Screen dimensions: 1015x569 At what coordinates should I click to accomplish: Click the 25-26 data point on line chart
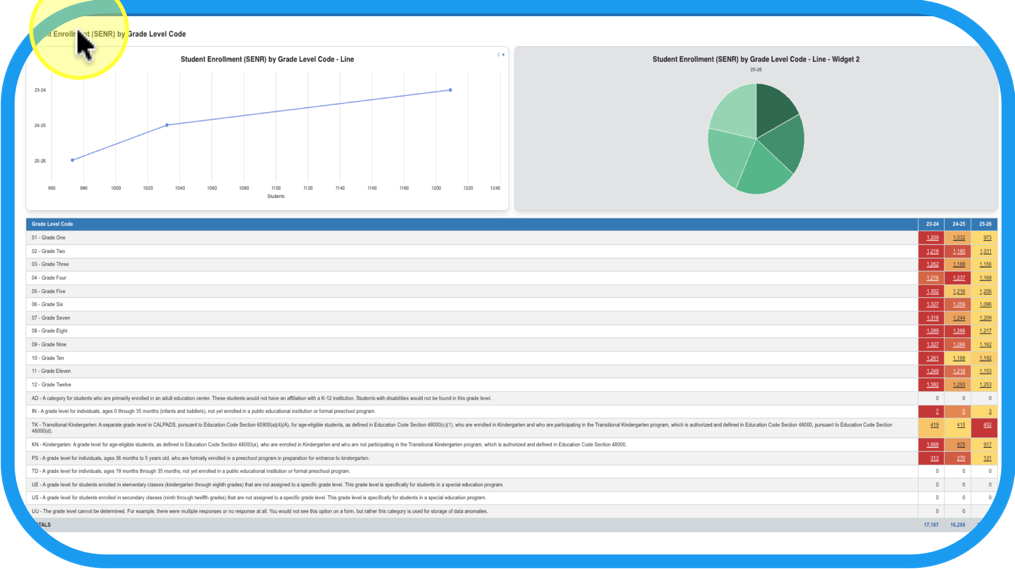click(72, 160)
